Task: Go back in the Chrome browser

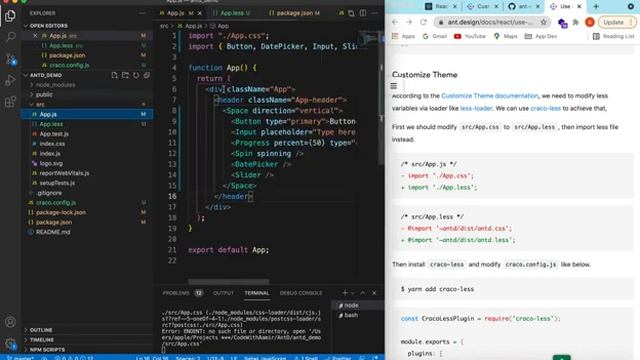Action: pyautogui.click(x=395, y=22)
